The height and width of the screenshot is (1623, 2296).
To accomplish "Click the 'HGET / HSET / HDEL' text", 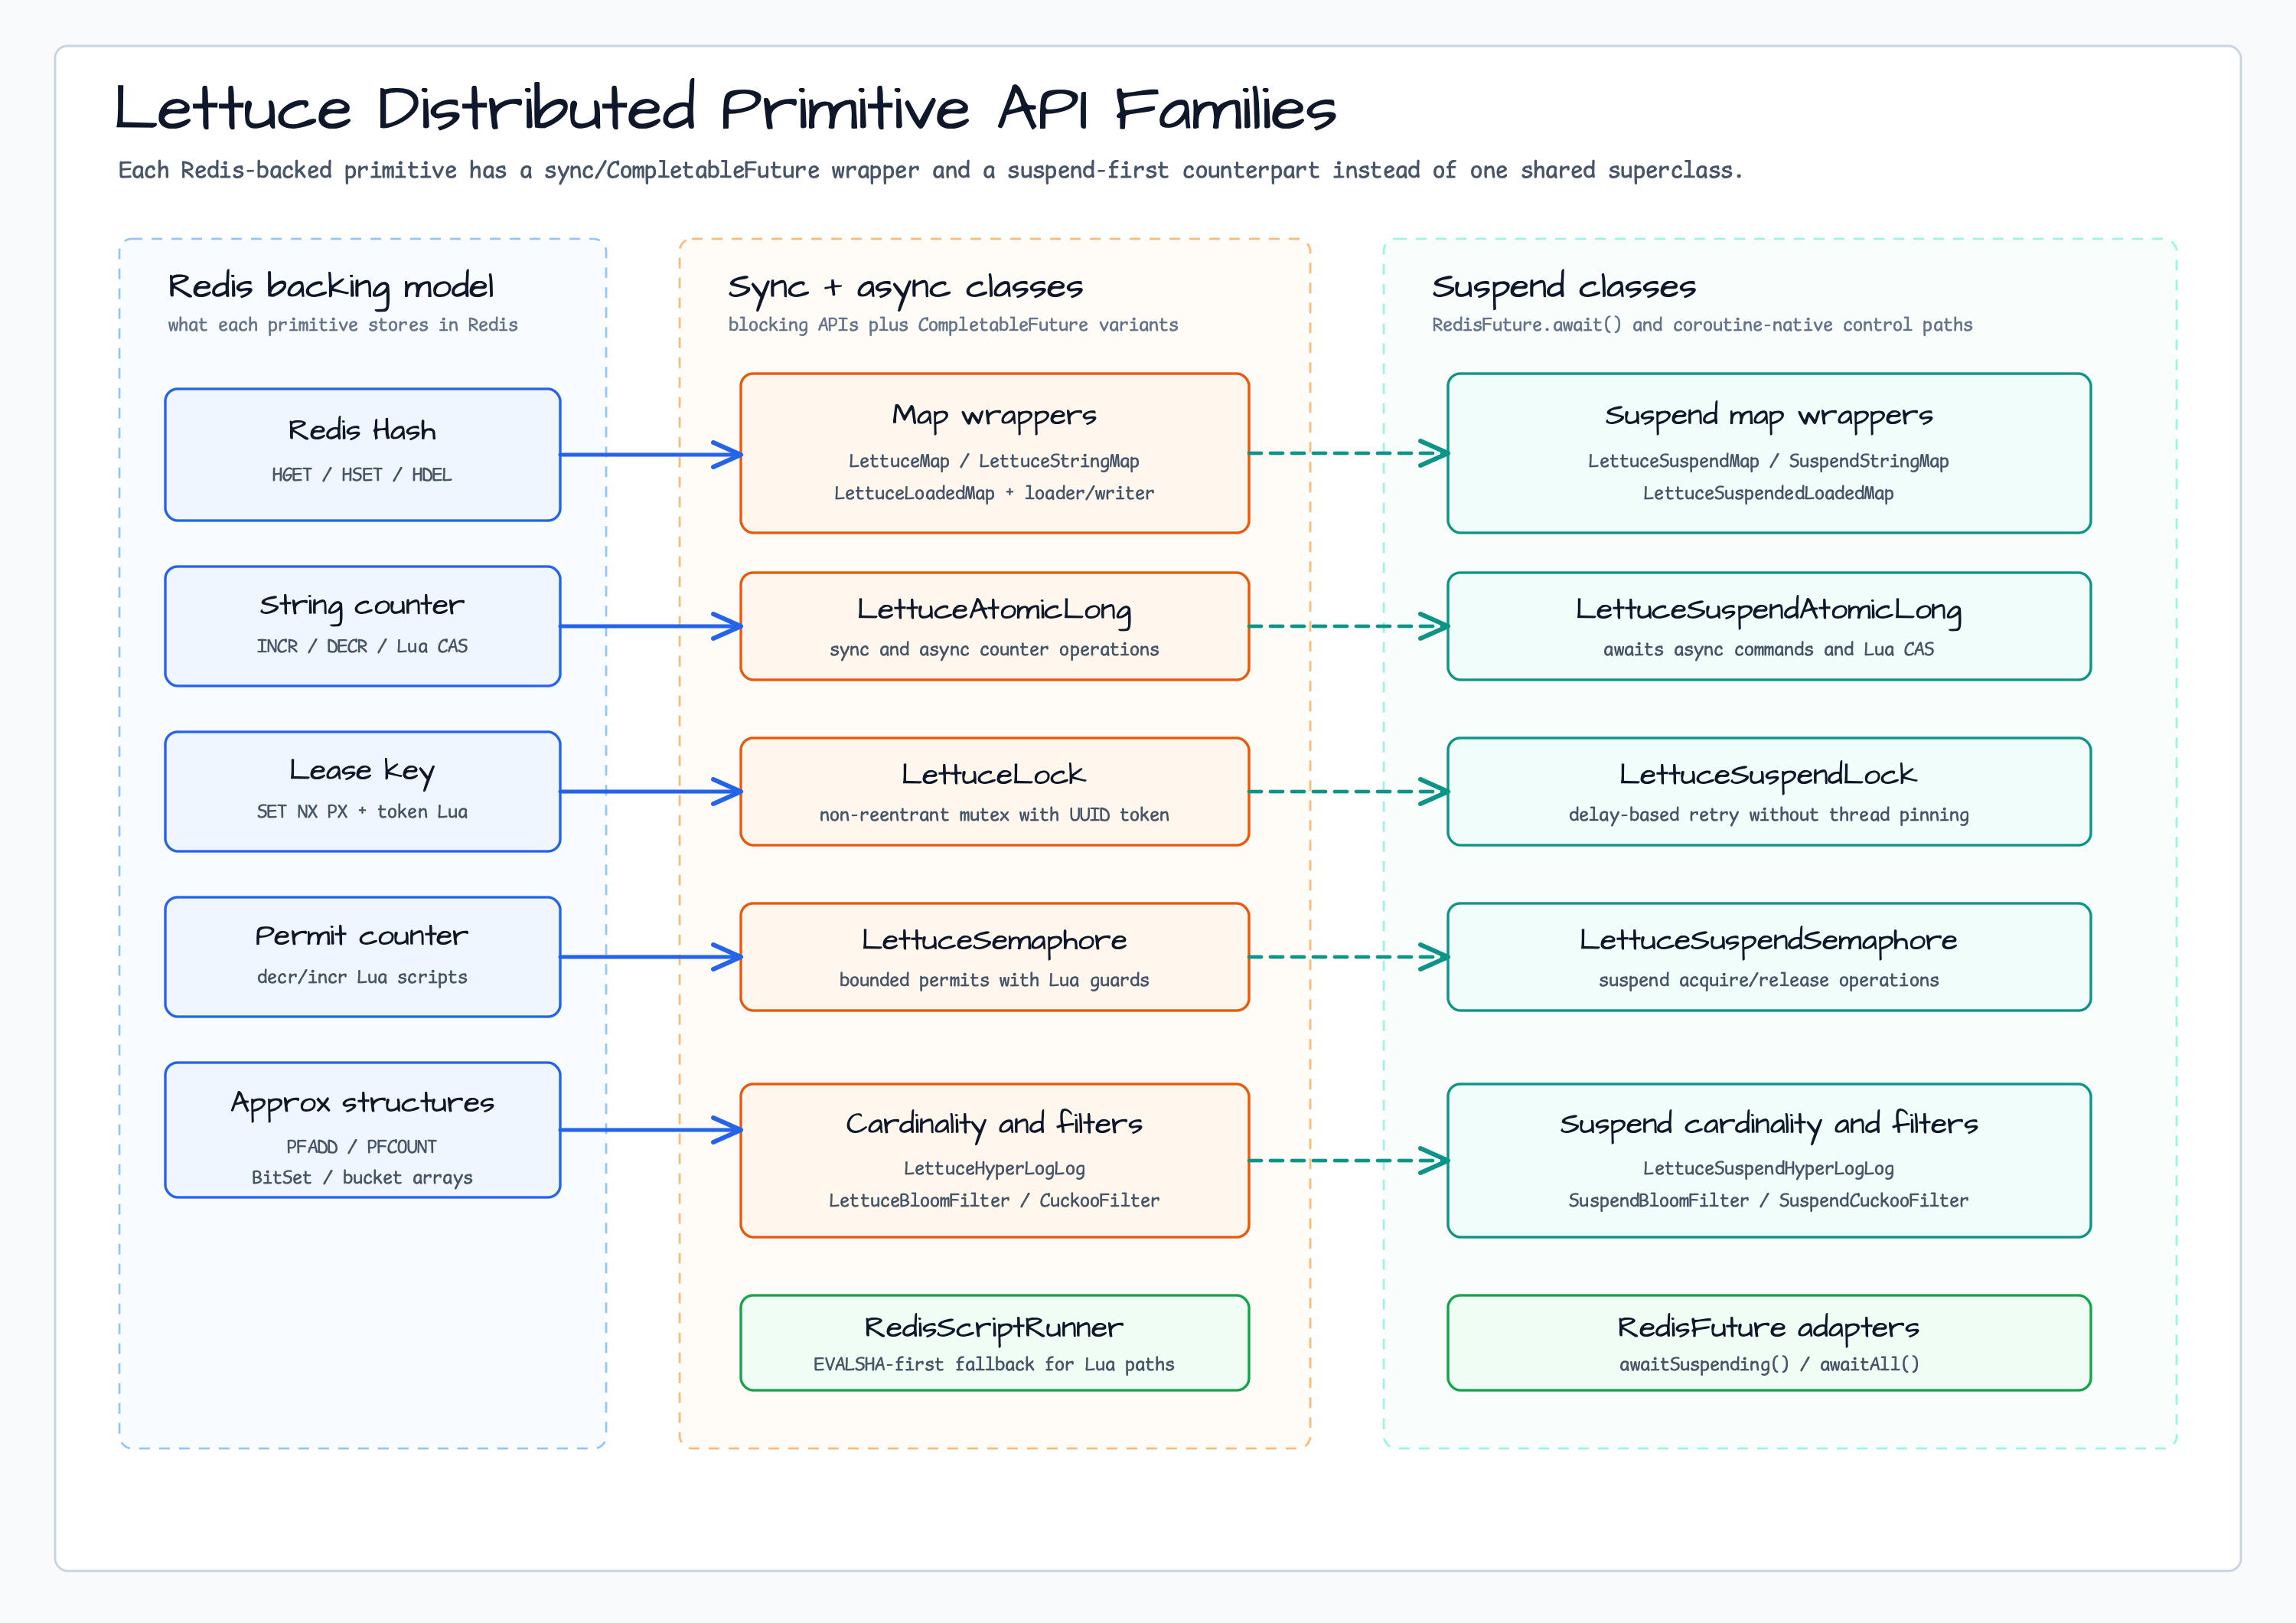I will click(362, 475).
